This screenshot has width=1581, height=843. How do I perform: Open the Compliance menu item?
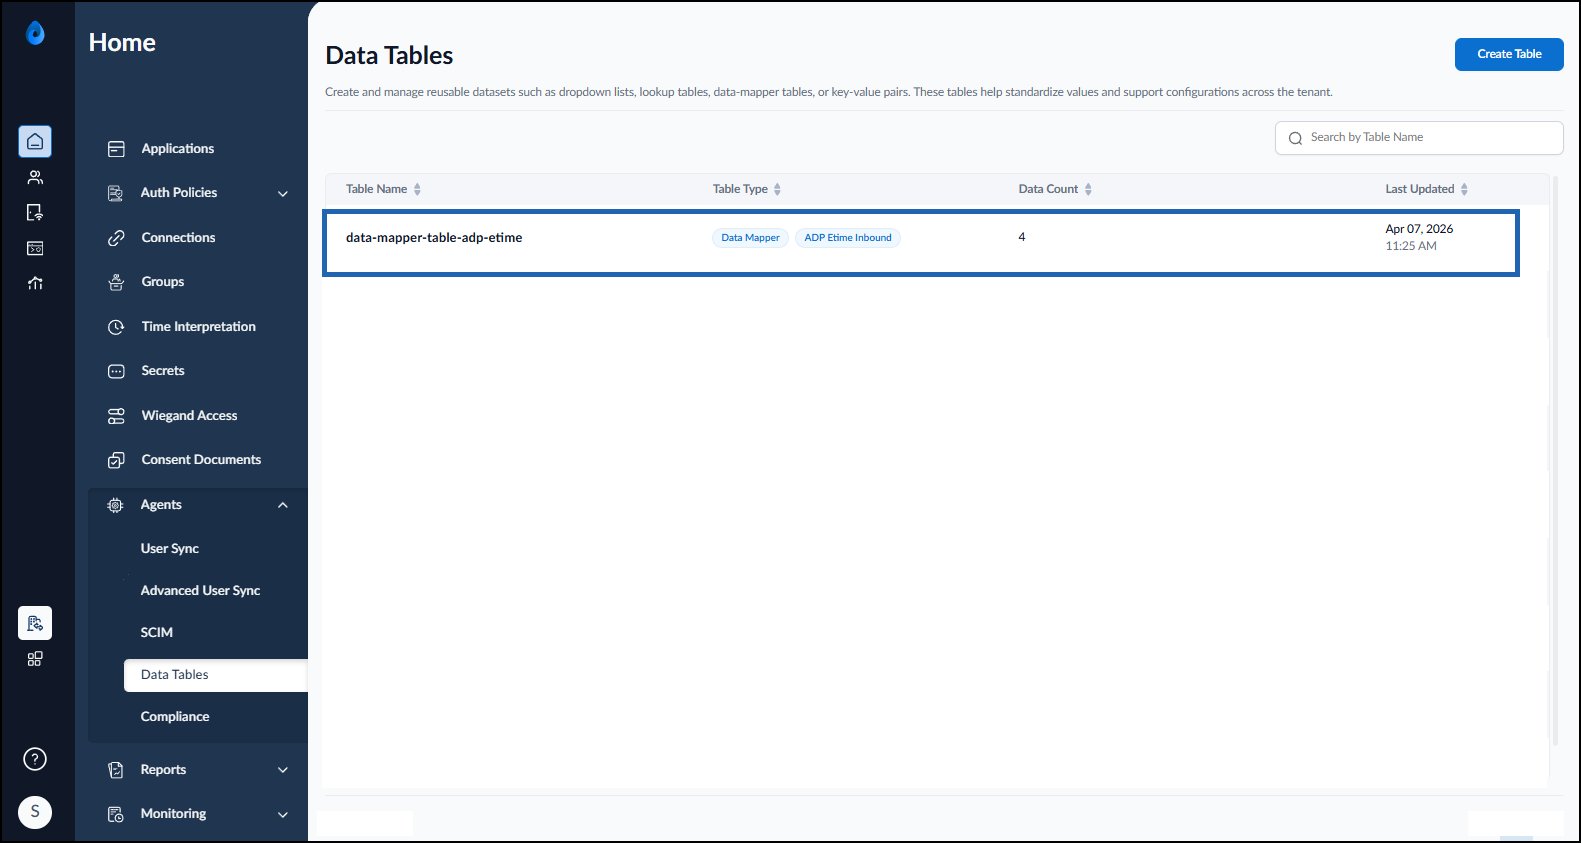tap(175, 717)
